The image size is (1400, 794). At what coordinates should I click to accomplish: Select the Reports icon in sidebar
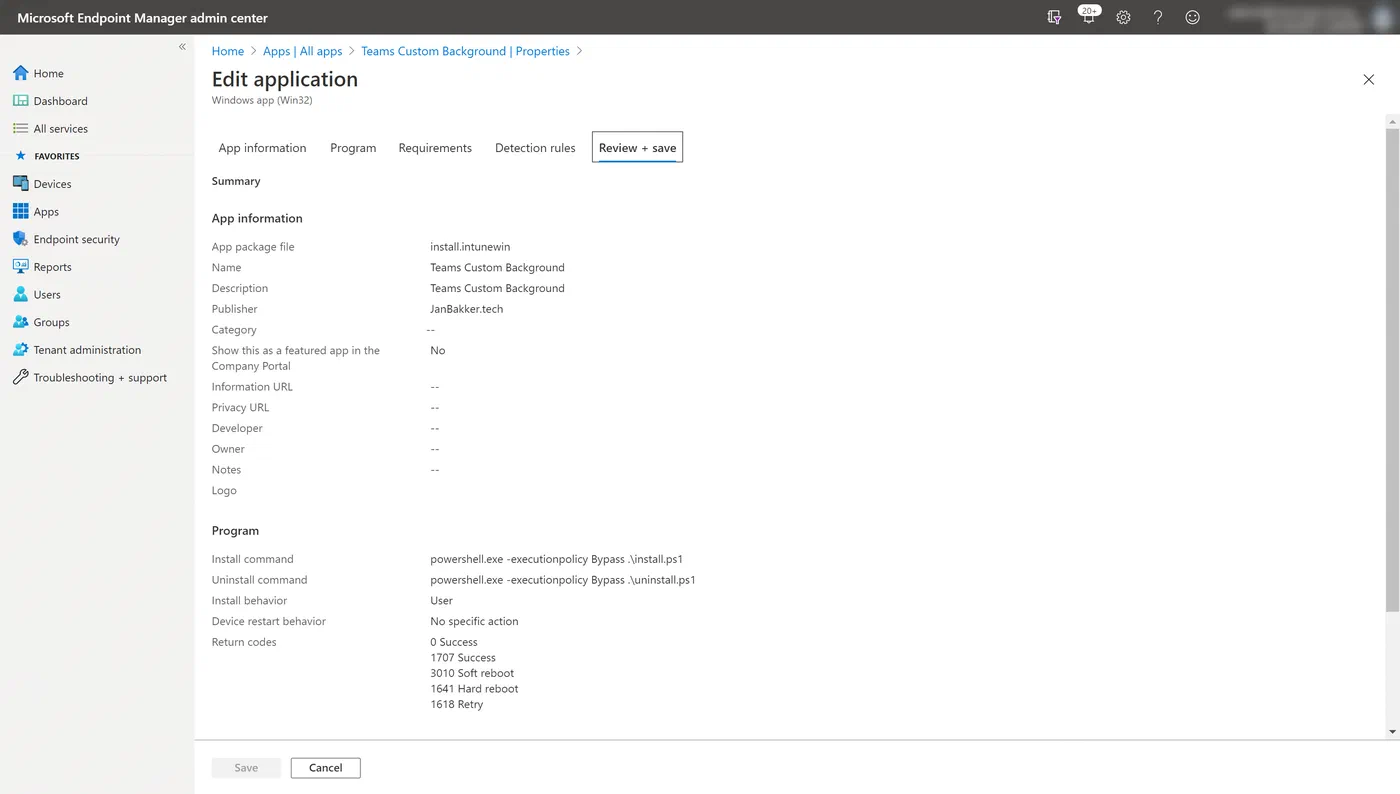coord(20,267)
